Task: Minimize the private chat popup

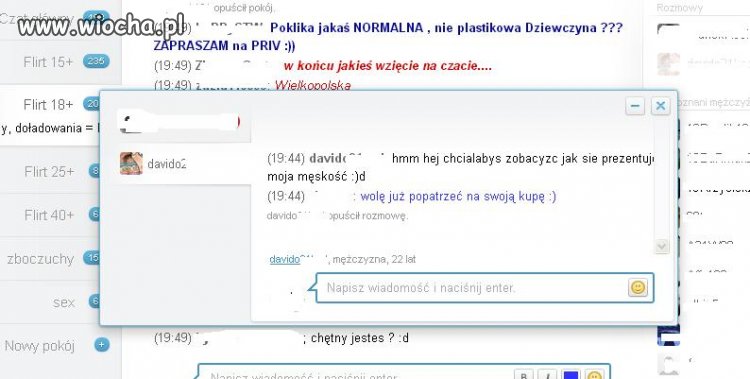Action: coord(635,106)
